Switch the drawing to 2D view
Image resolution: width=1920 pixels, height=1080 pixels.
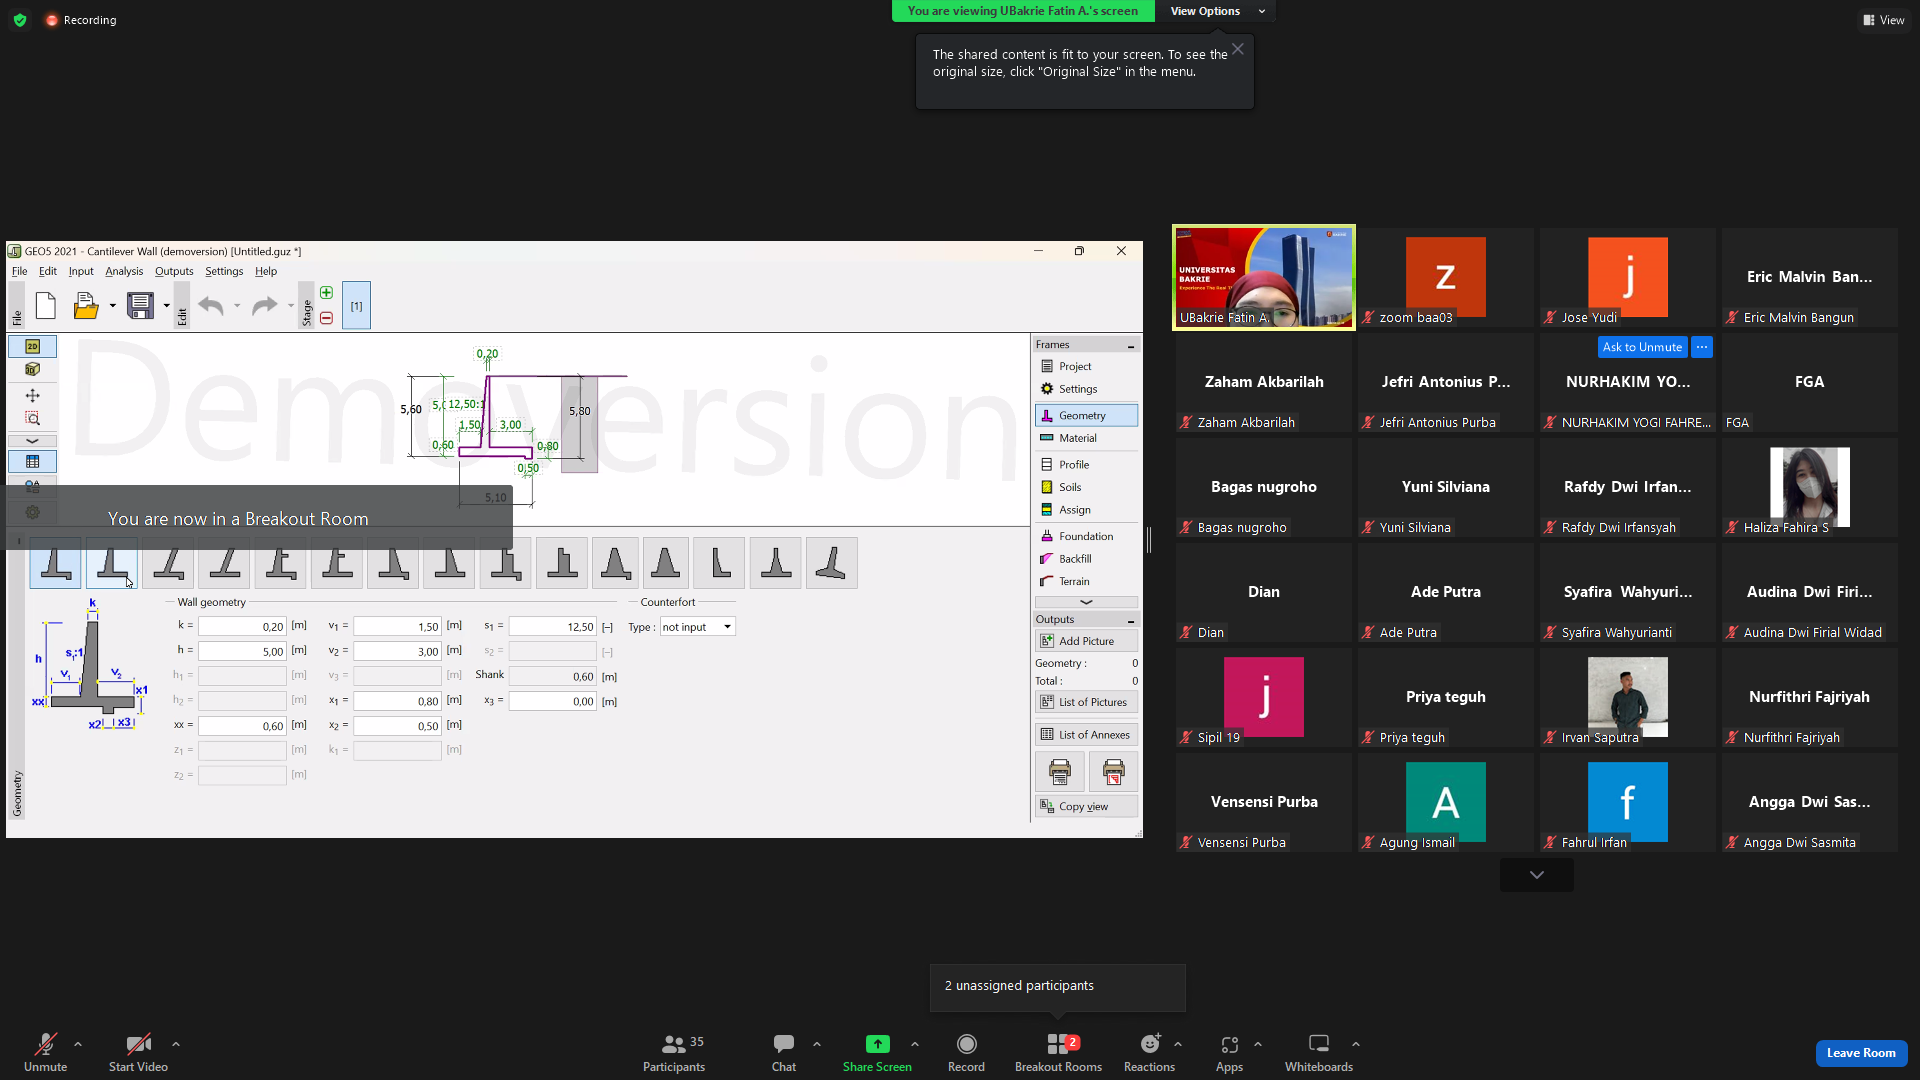pyautogui.click(x=32, y=346)
